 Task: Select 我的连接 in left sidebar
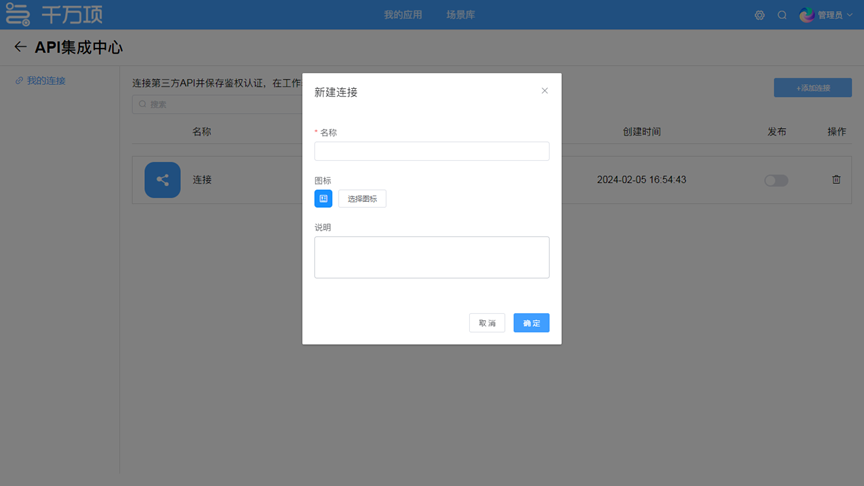[46, 81]
